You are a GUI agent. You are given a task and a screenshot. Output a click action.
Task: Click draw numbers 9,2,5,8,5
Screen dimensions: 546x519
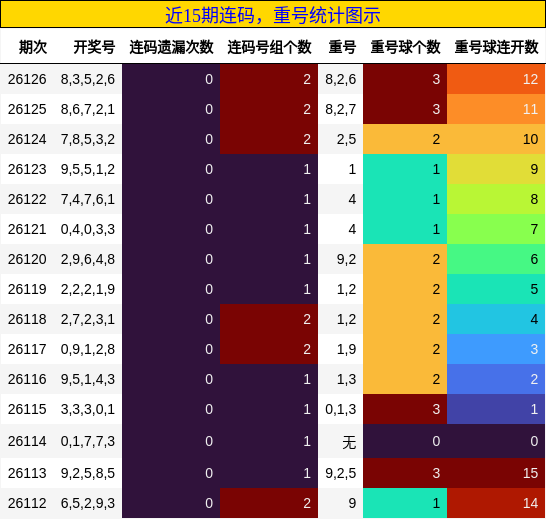88,473
